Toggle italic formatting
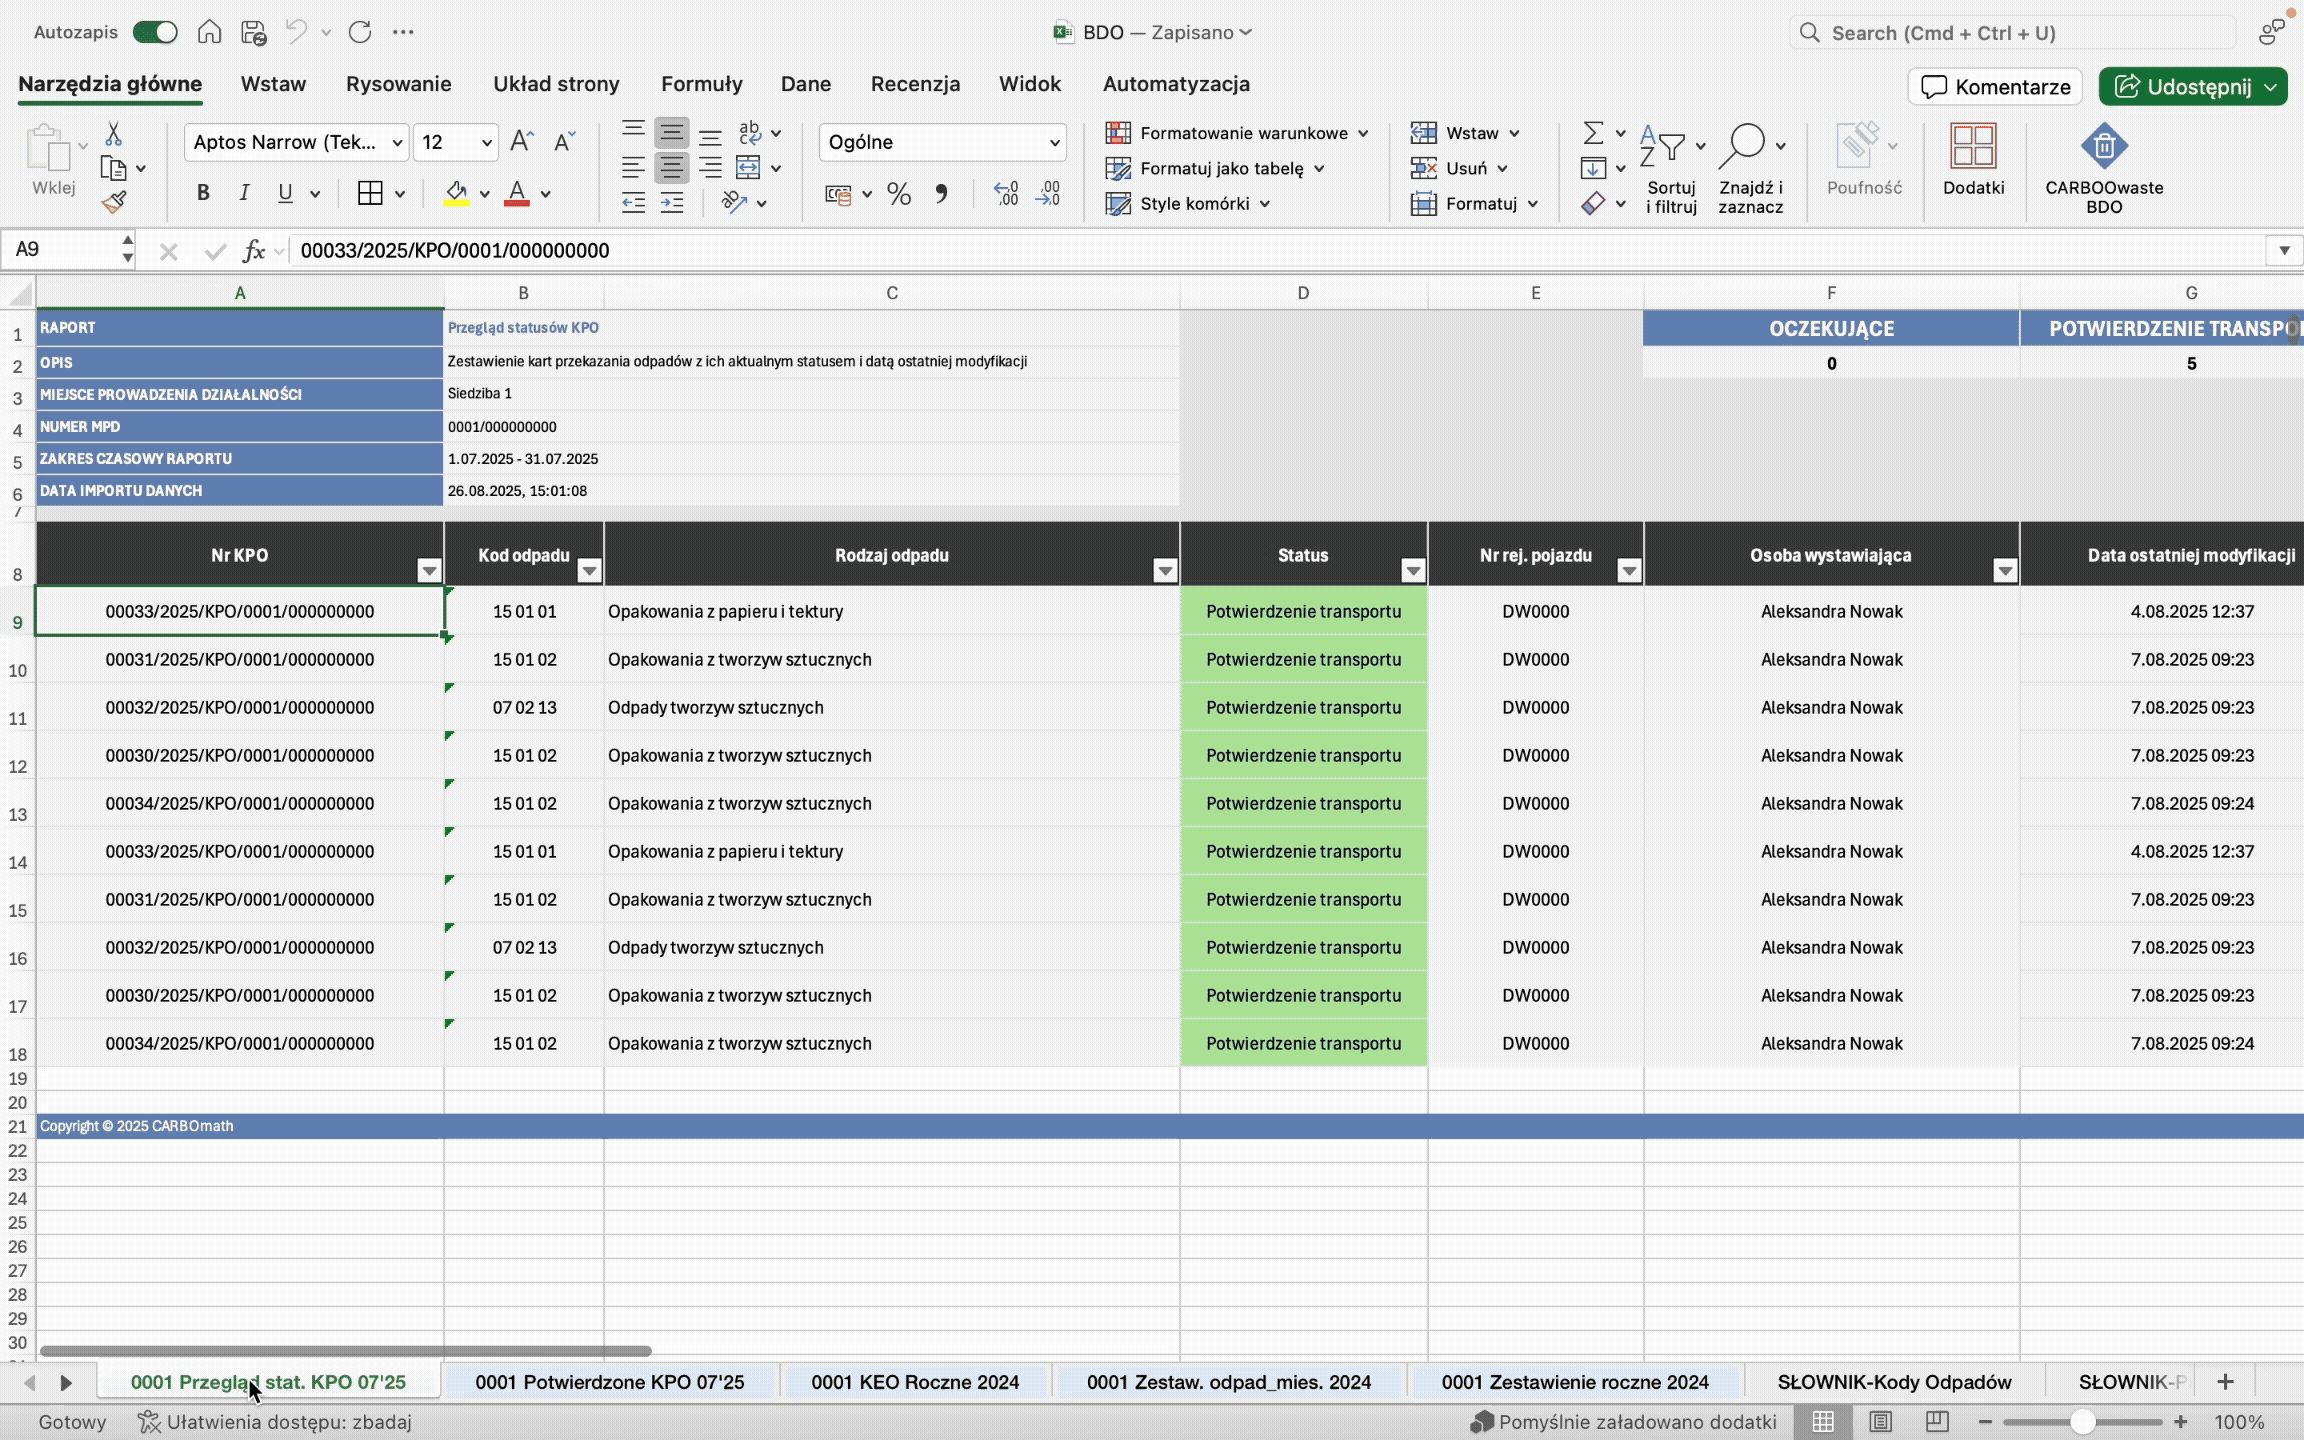 point(244,194)
